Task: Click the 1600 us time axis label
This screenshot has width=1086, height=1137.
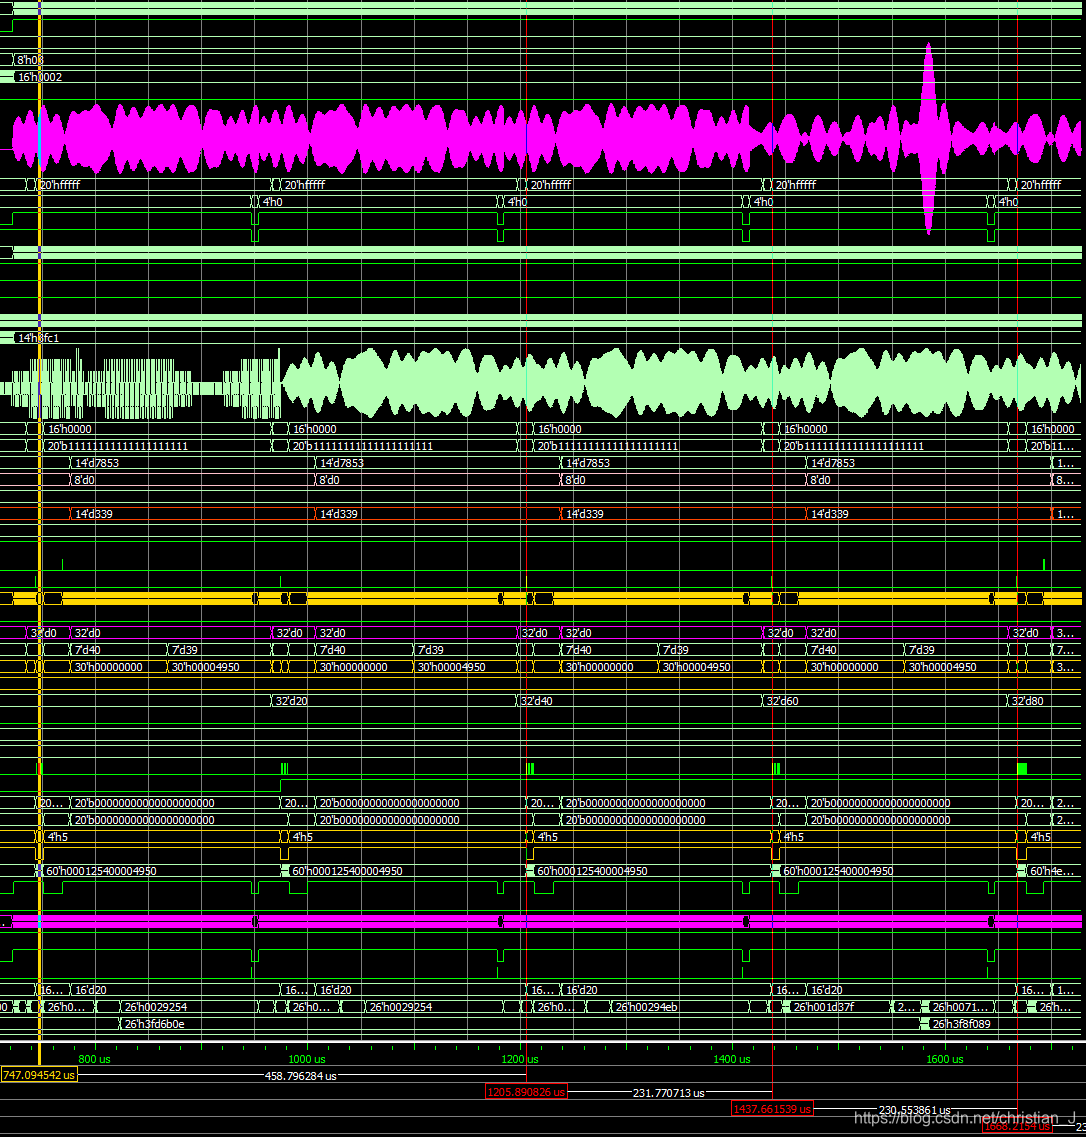Action: [945, 1059]
